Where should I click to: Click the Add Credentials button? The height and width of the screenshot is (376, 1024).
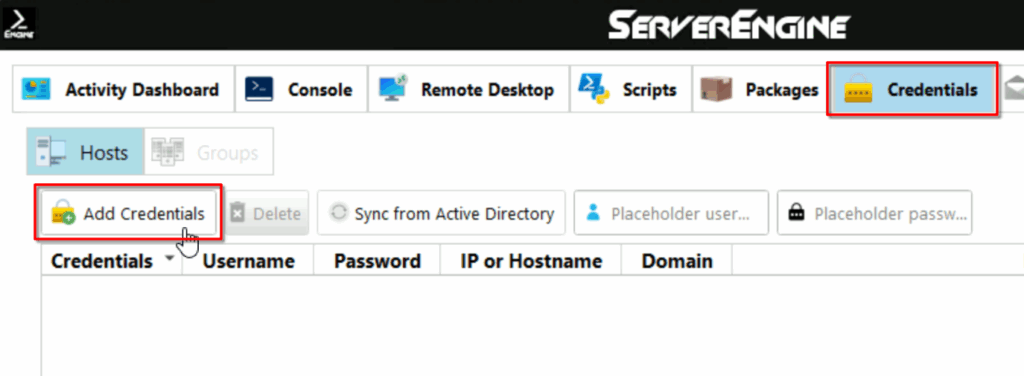point(129,213)
